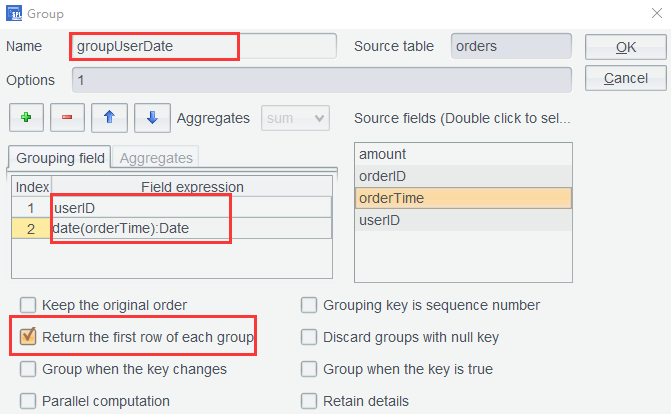Click the blue move-up arrow icon
671x414 pixels.
[109, 117]
